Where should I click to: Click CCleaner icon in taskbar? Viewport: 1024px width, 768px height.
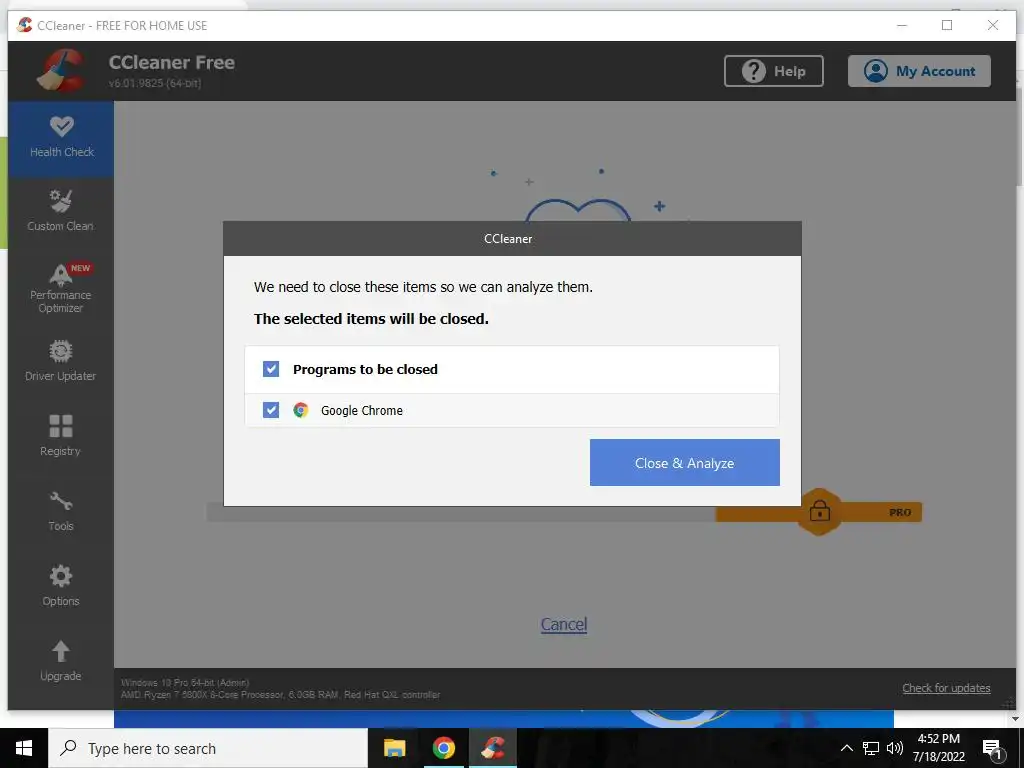tap(493, 748)
